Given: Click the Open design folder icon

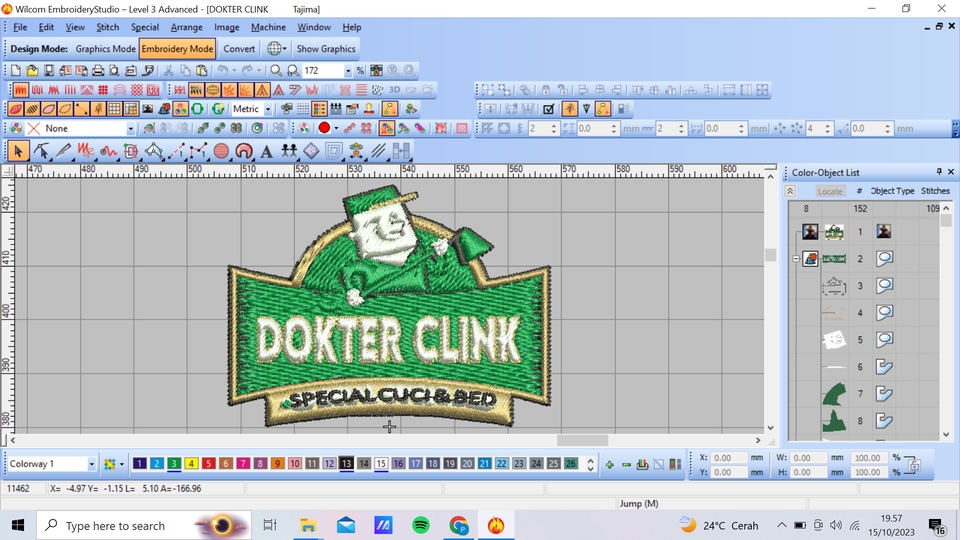Looking at the screenshot, I should tap(32, 70).
